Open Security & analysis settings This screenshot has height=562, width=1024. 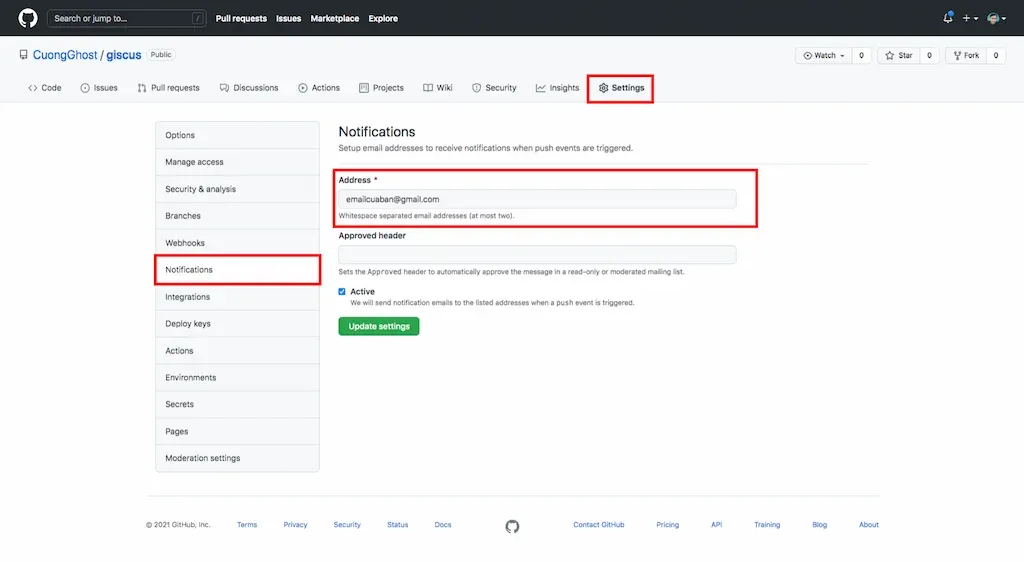coord(237,189)
